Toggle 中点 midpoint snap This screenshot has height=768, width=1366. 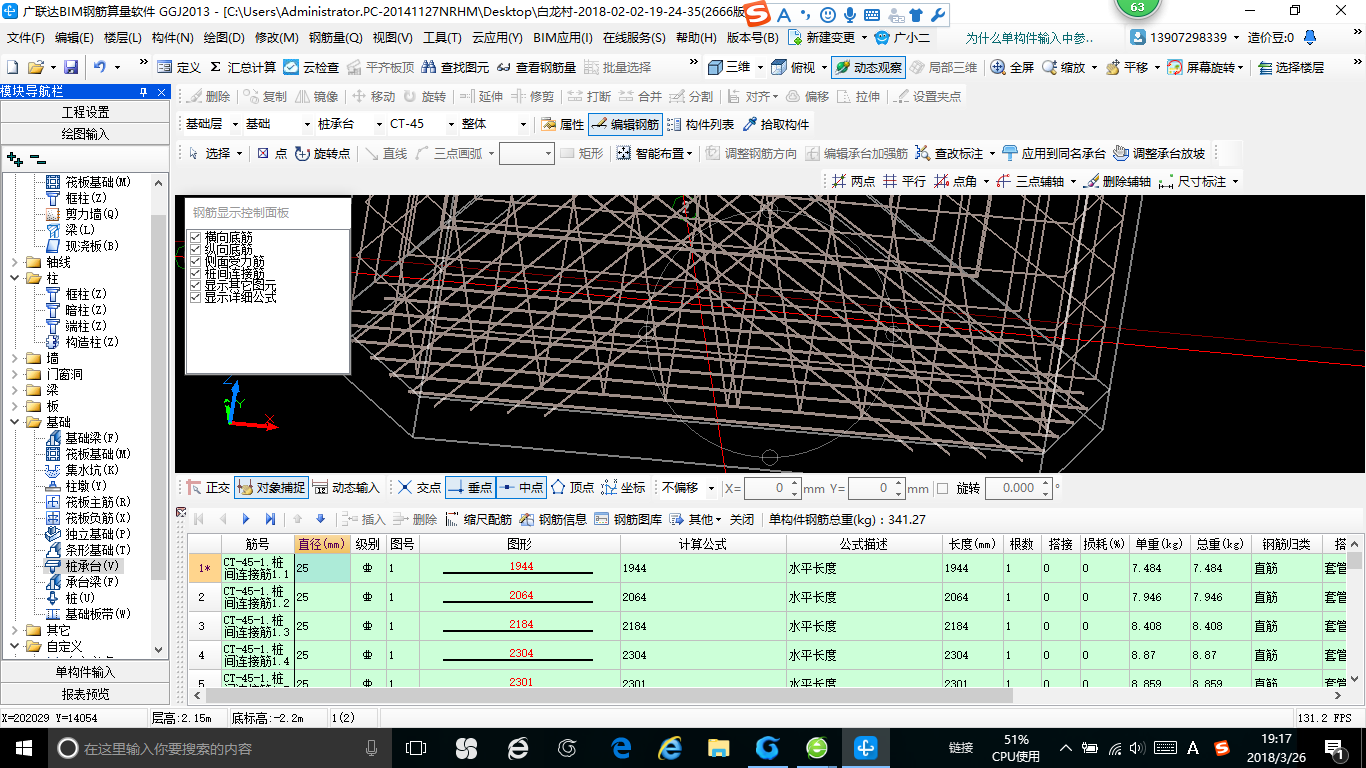(x=521, y=487)
